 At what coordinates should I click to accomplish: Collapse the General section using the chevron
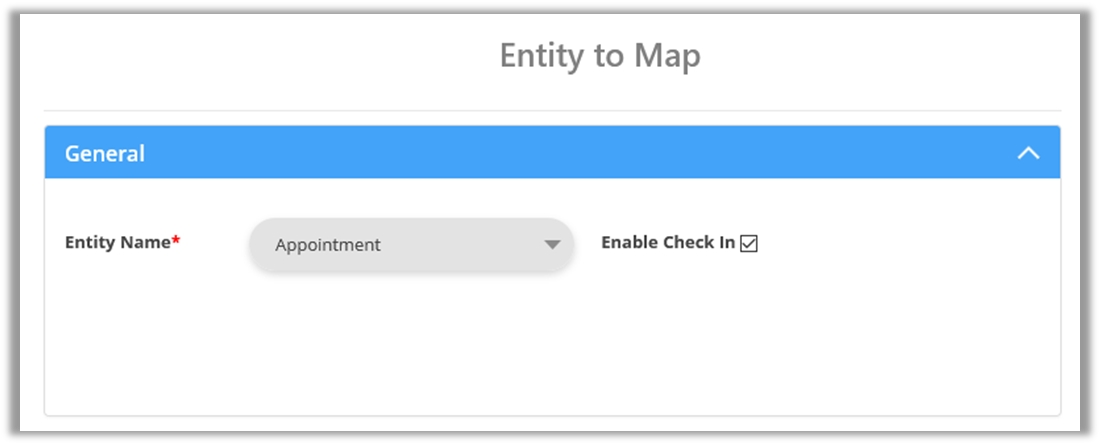[x=1027, y=154]
